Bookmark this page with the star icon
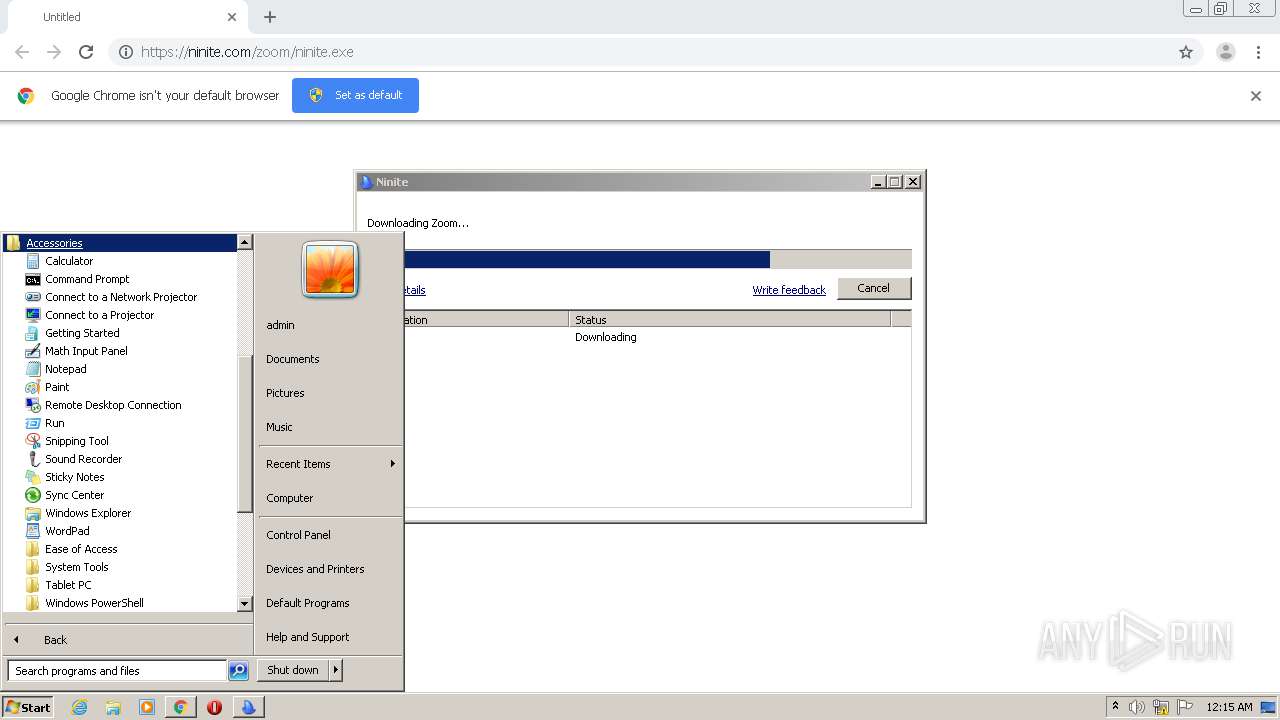This screenshot has height=720, width=1280. [1186, 52]
